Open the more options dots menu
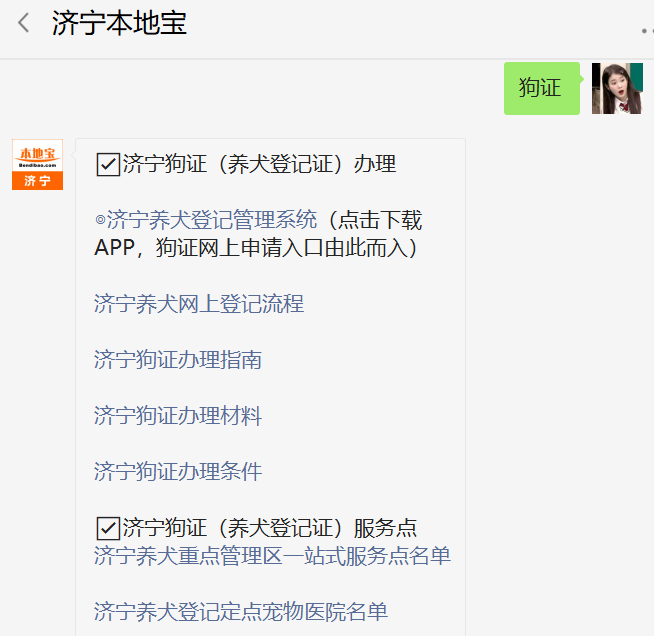The image size is (654, 636). click(647, 31)
